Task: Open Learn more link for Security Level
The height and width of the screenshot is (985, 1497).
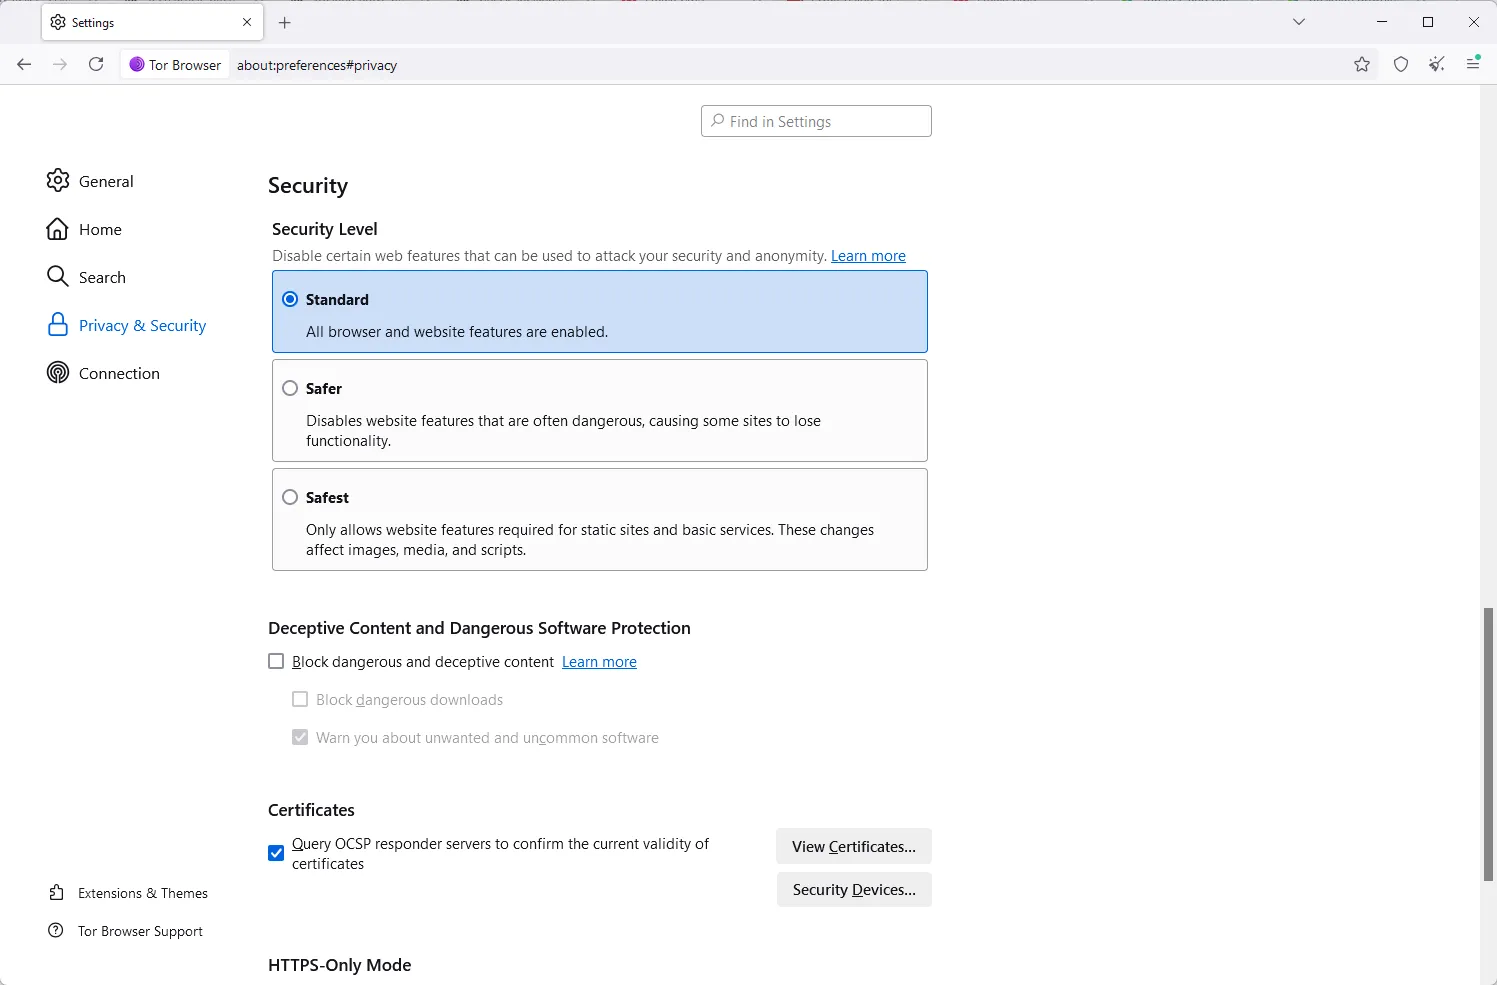Action: 868,256
